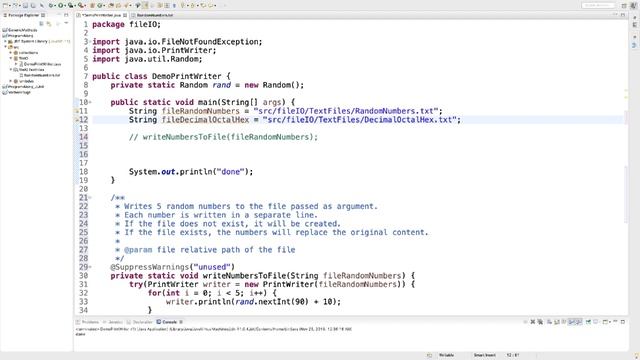Click the yellow warning mark in overview ruler
The image size is (640, 360).
(x=626, y=97)
